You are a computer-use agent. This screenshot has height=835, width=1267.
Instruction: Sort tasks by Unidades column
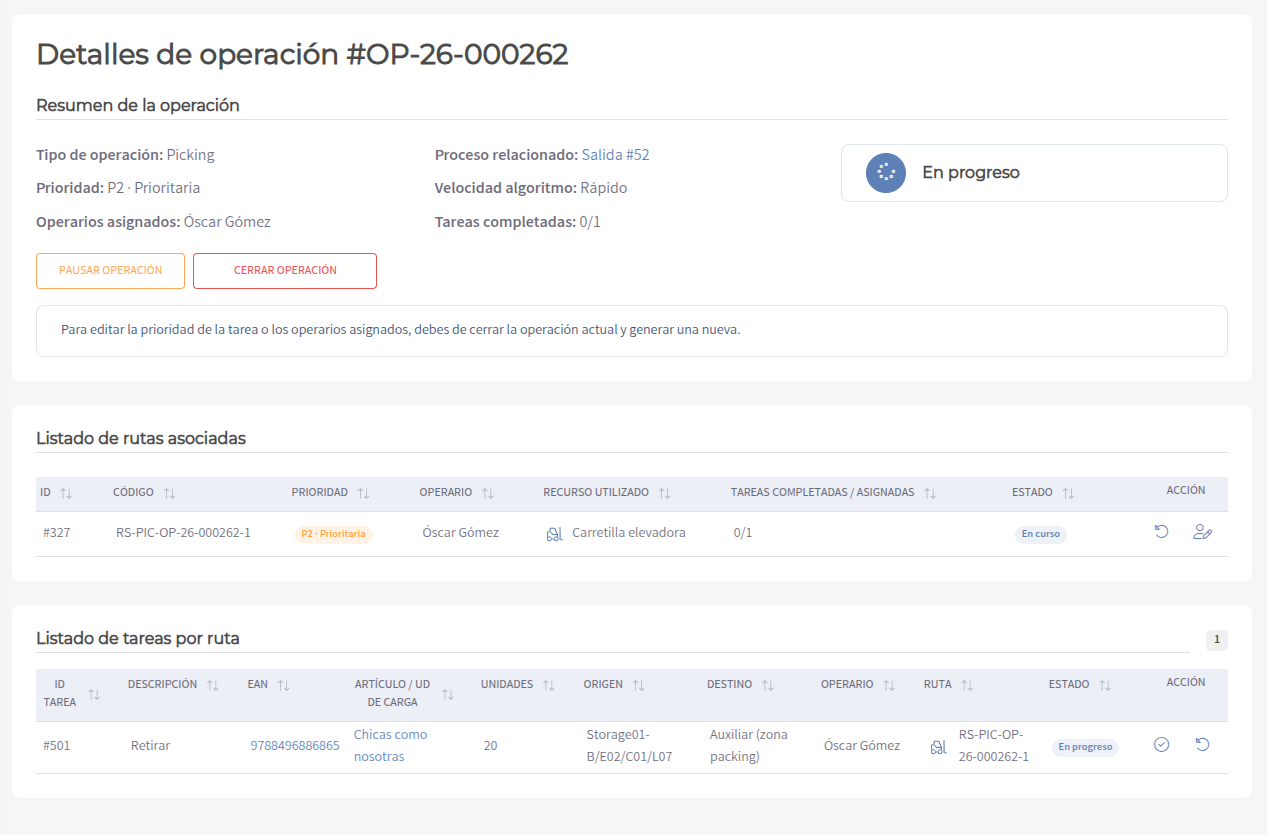pyautogui.click(x=548, y=685)
